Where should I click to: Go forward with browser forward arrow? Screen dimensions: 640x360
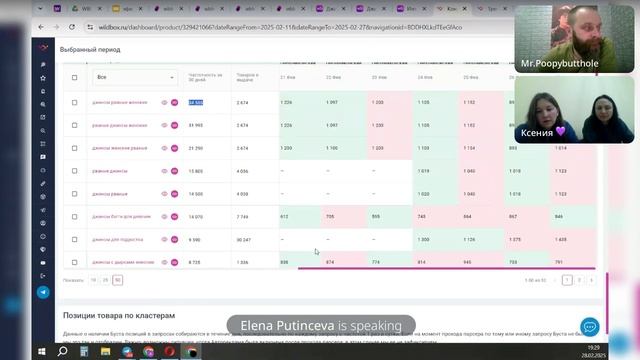[x=56, y=27]
